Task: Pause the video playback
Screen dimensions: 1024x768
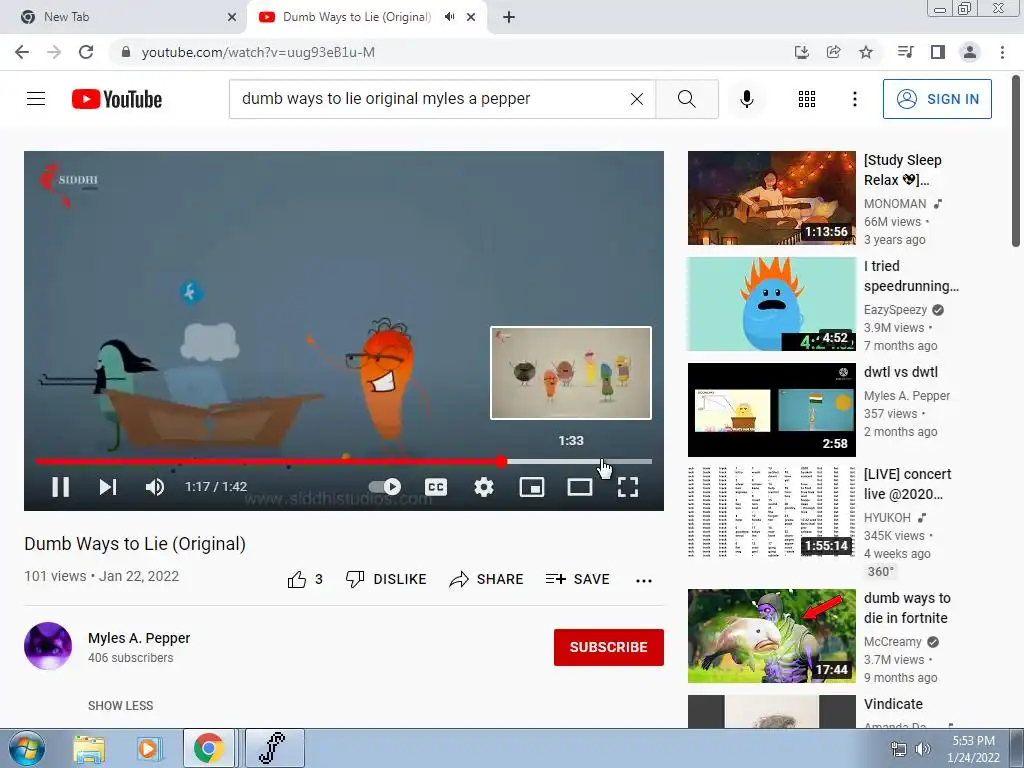Action: point(61,487)
